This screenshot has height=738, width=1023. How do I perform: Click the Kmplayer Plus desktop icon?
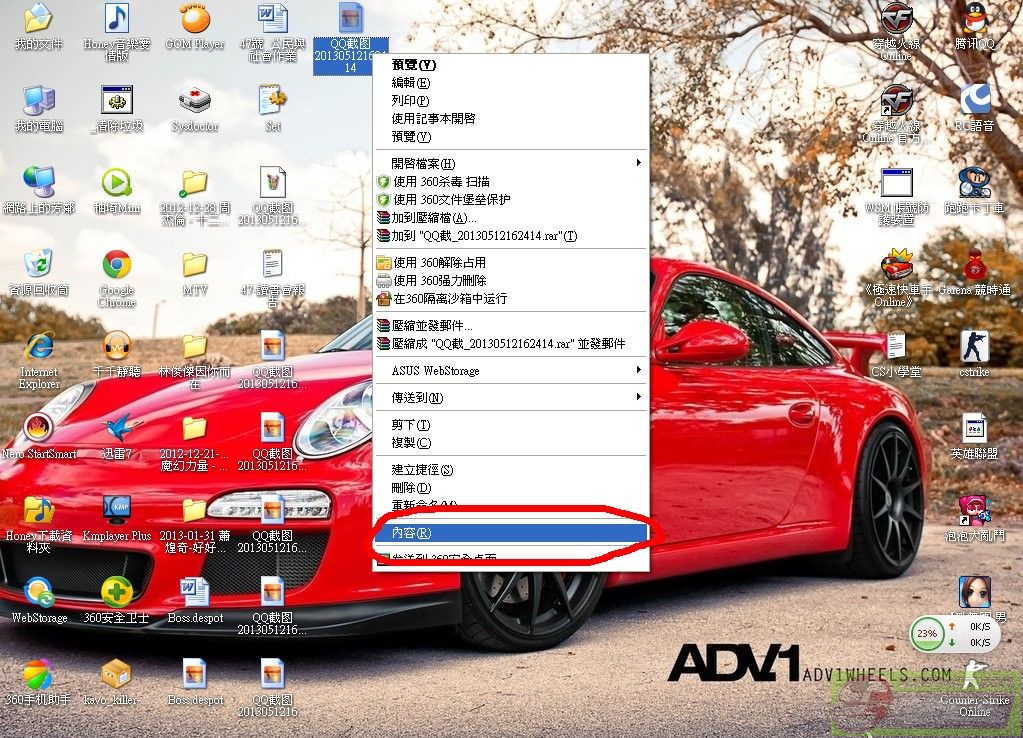(117, 510)
